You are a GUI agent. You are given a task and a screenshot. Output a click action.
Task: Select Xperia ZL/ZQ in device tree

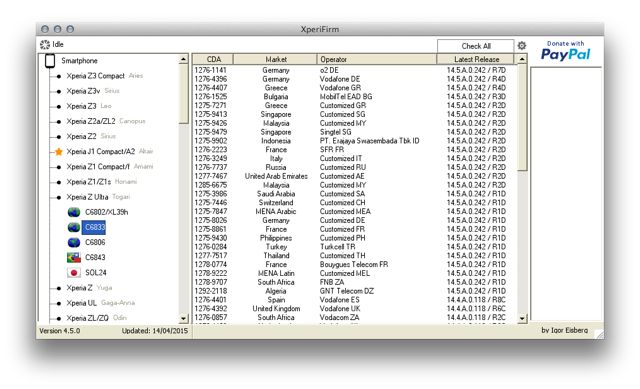click(x=87, y=318)
